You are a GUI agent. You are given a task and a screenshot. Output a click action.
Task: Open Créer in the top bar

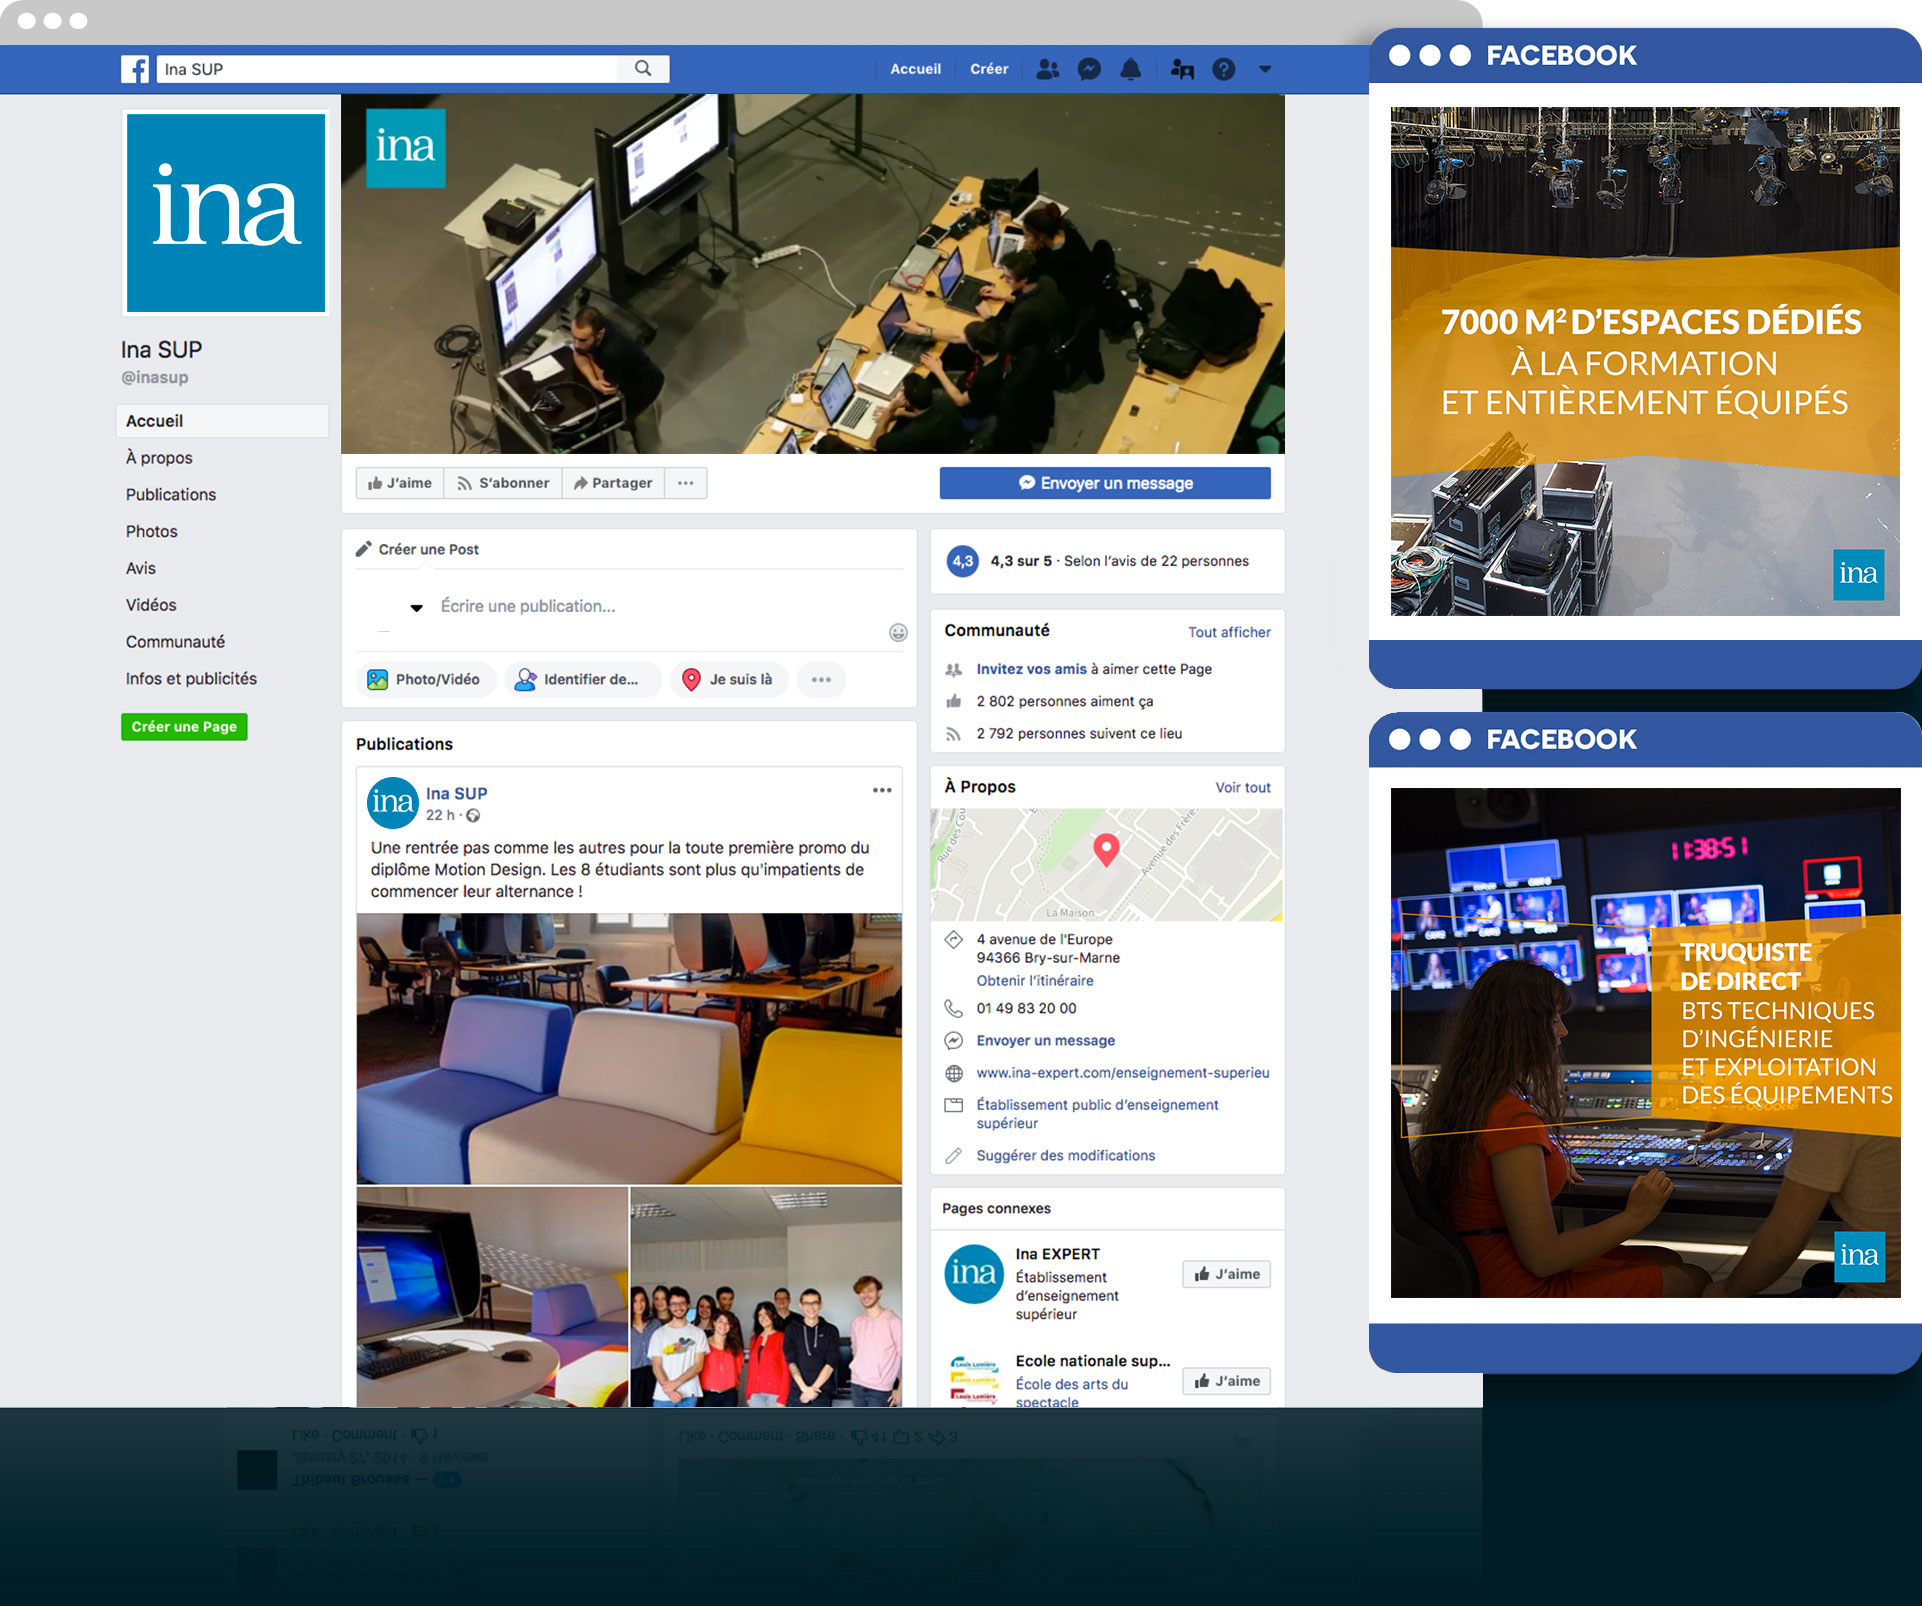pyautogui.click(x=989, y=69)
